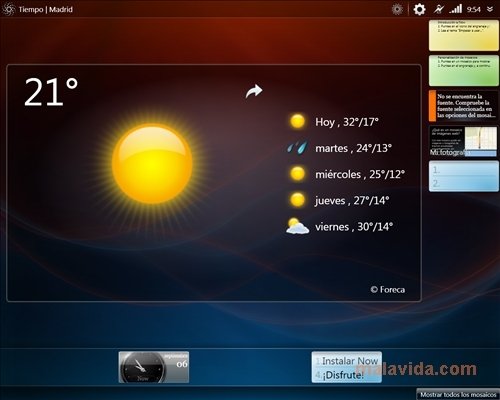Select the jueves forecast entry
Image resolution: width=500 pixels, height=400 pixels.
pyautogui.click(x=339, y=200)
